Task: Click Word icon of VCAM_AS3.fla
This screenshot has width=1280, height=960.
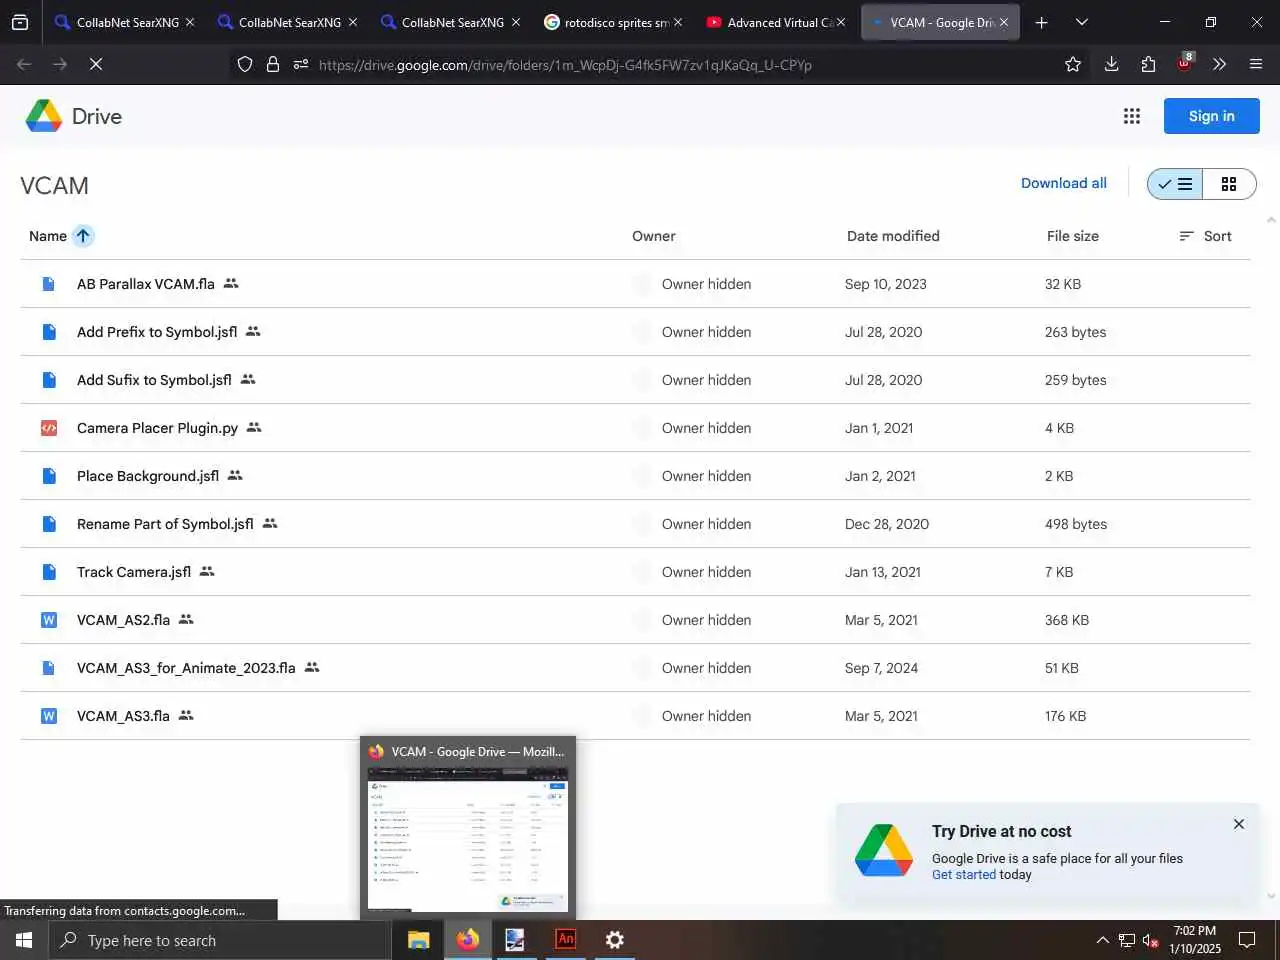Action: coord(48,716)
